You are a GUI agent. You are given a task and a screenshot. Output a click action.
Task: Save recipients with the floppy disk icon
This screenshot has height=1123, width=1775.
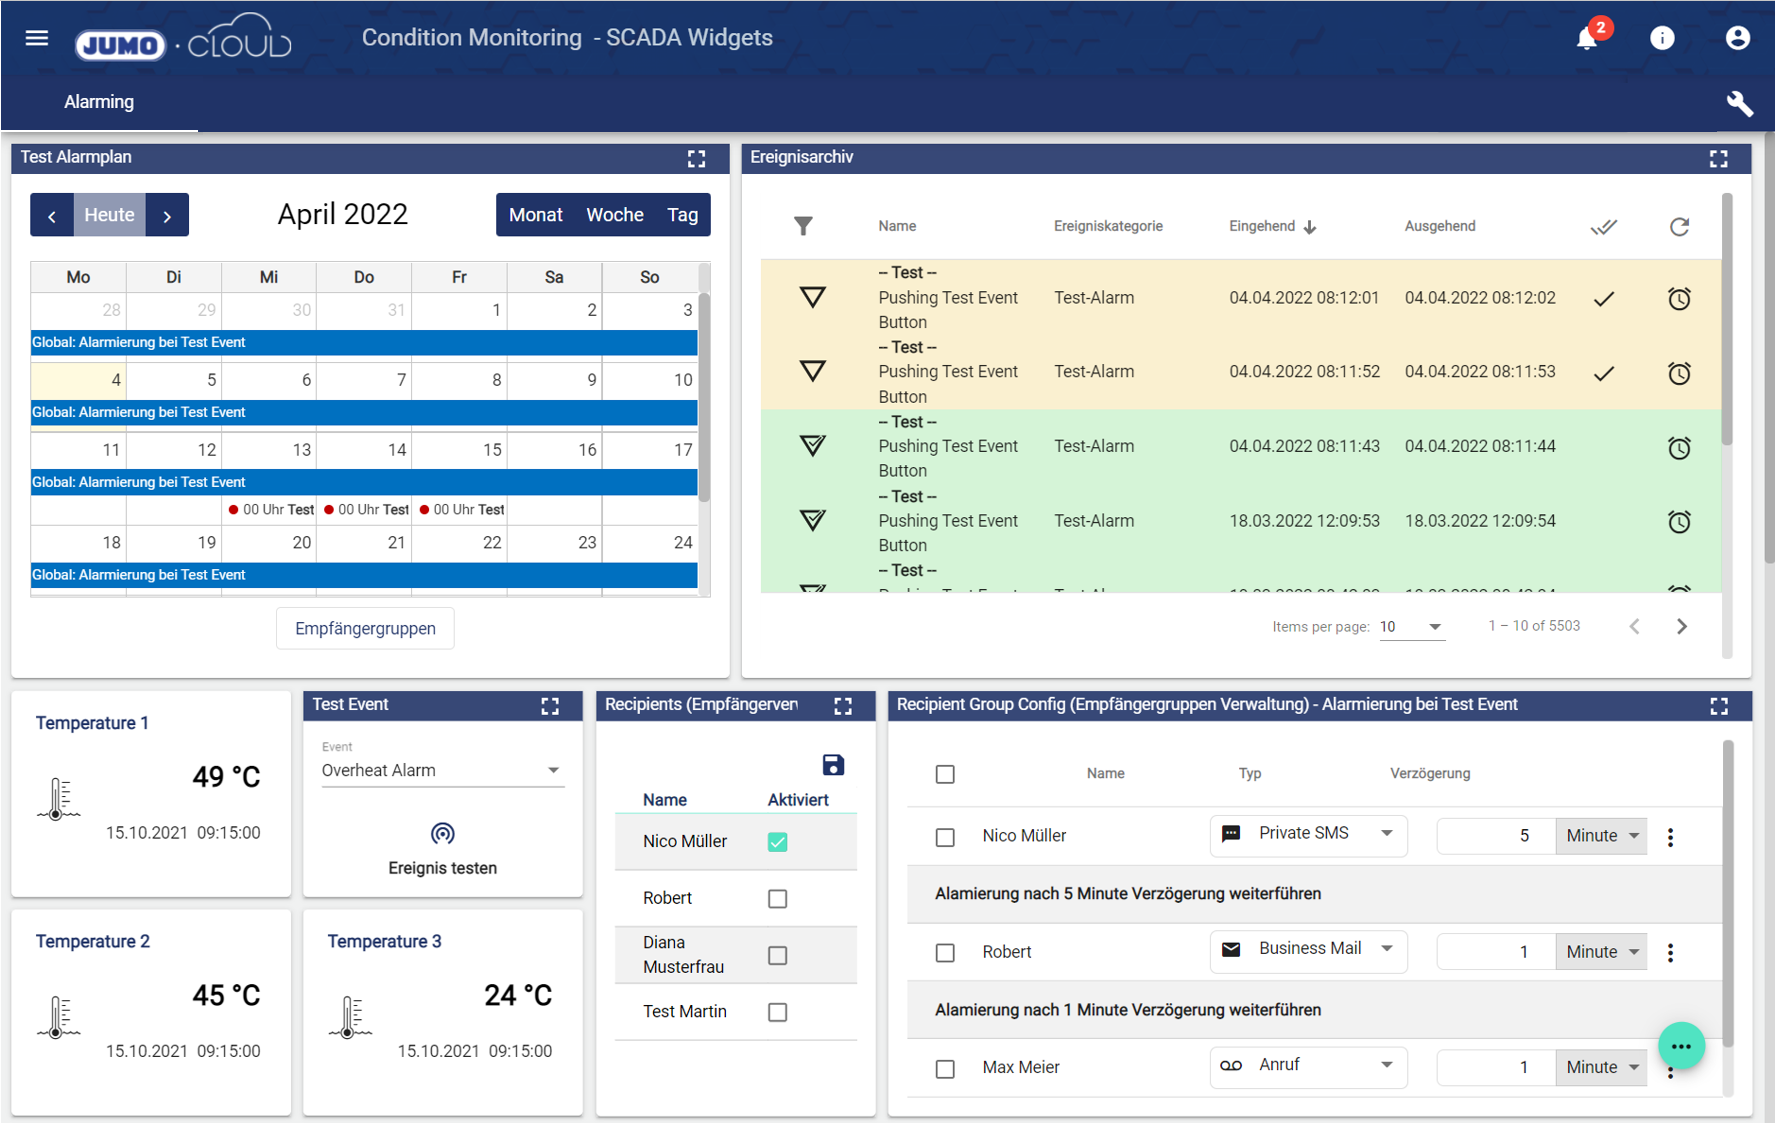(x=832, y=765)
